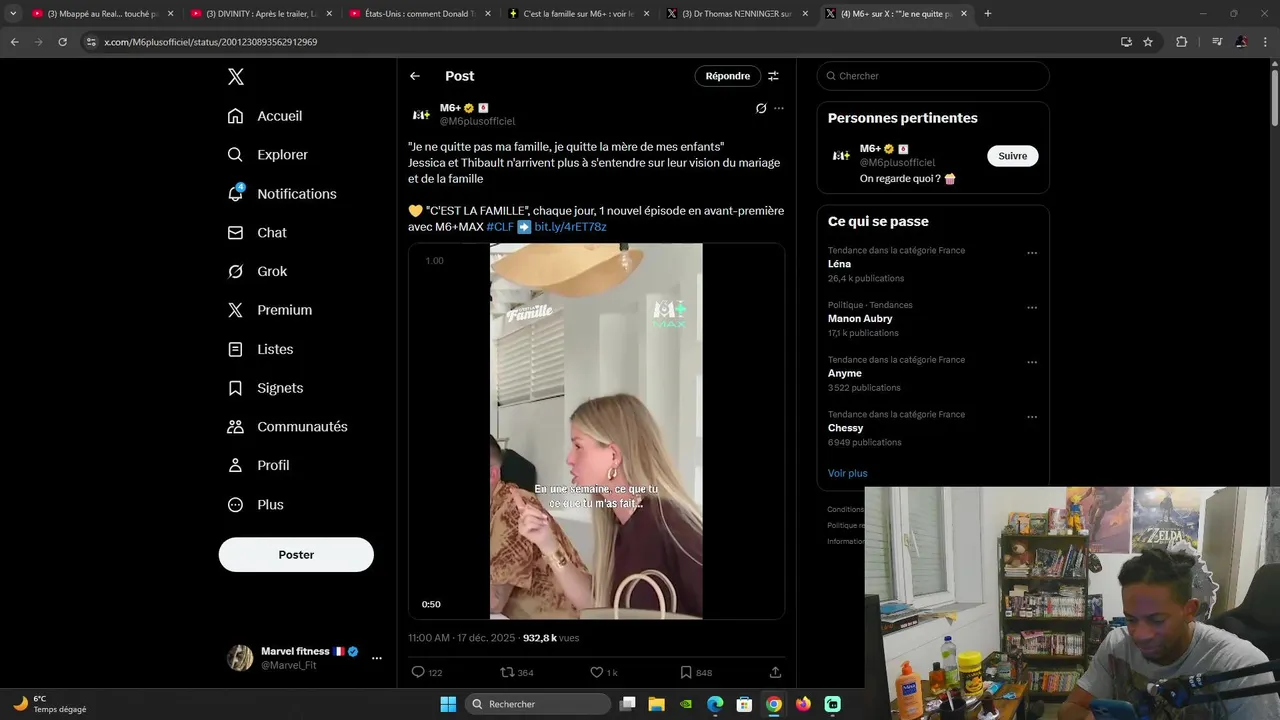Open Firefox from the taskbar
Viewport: 1280px width, 720px height.
[x=803, y=704]
